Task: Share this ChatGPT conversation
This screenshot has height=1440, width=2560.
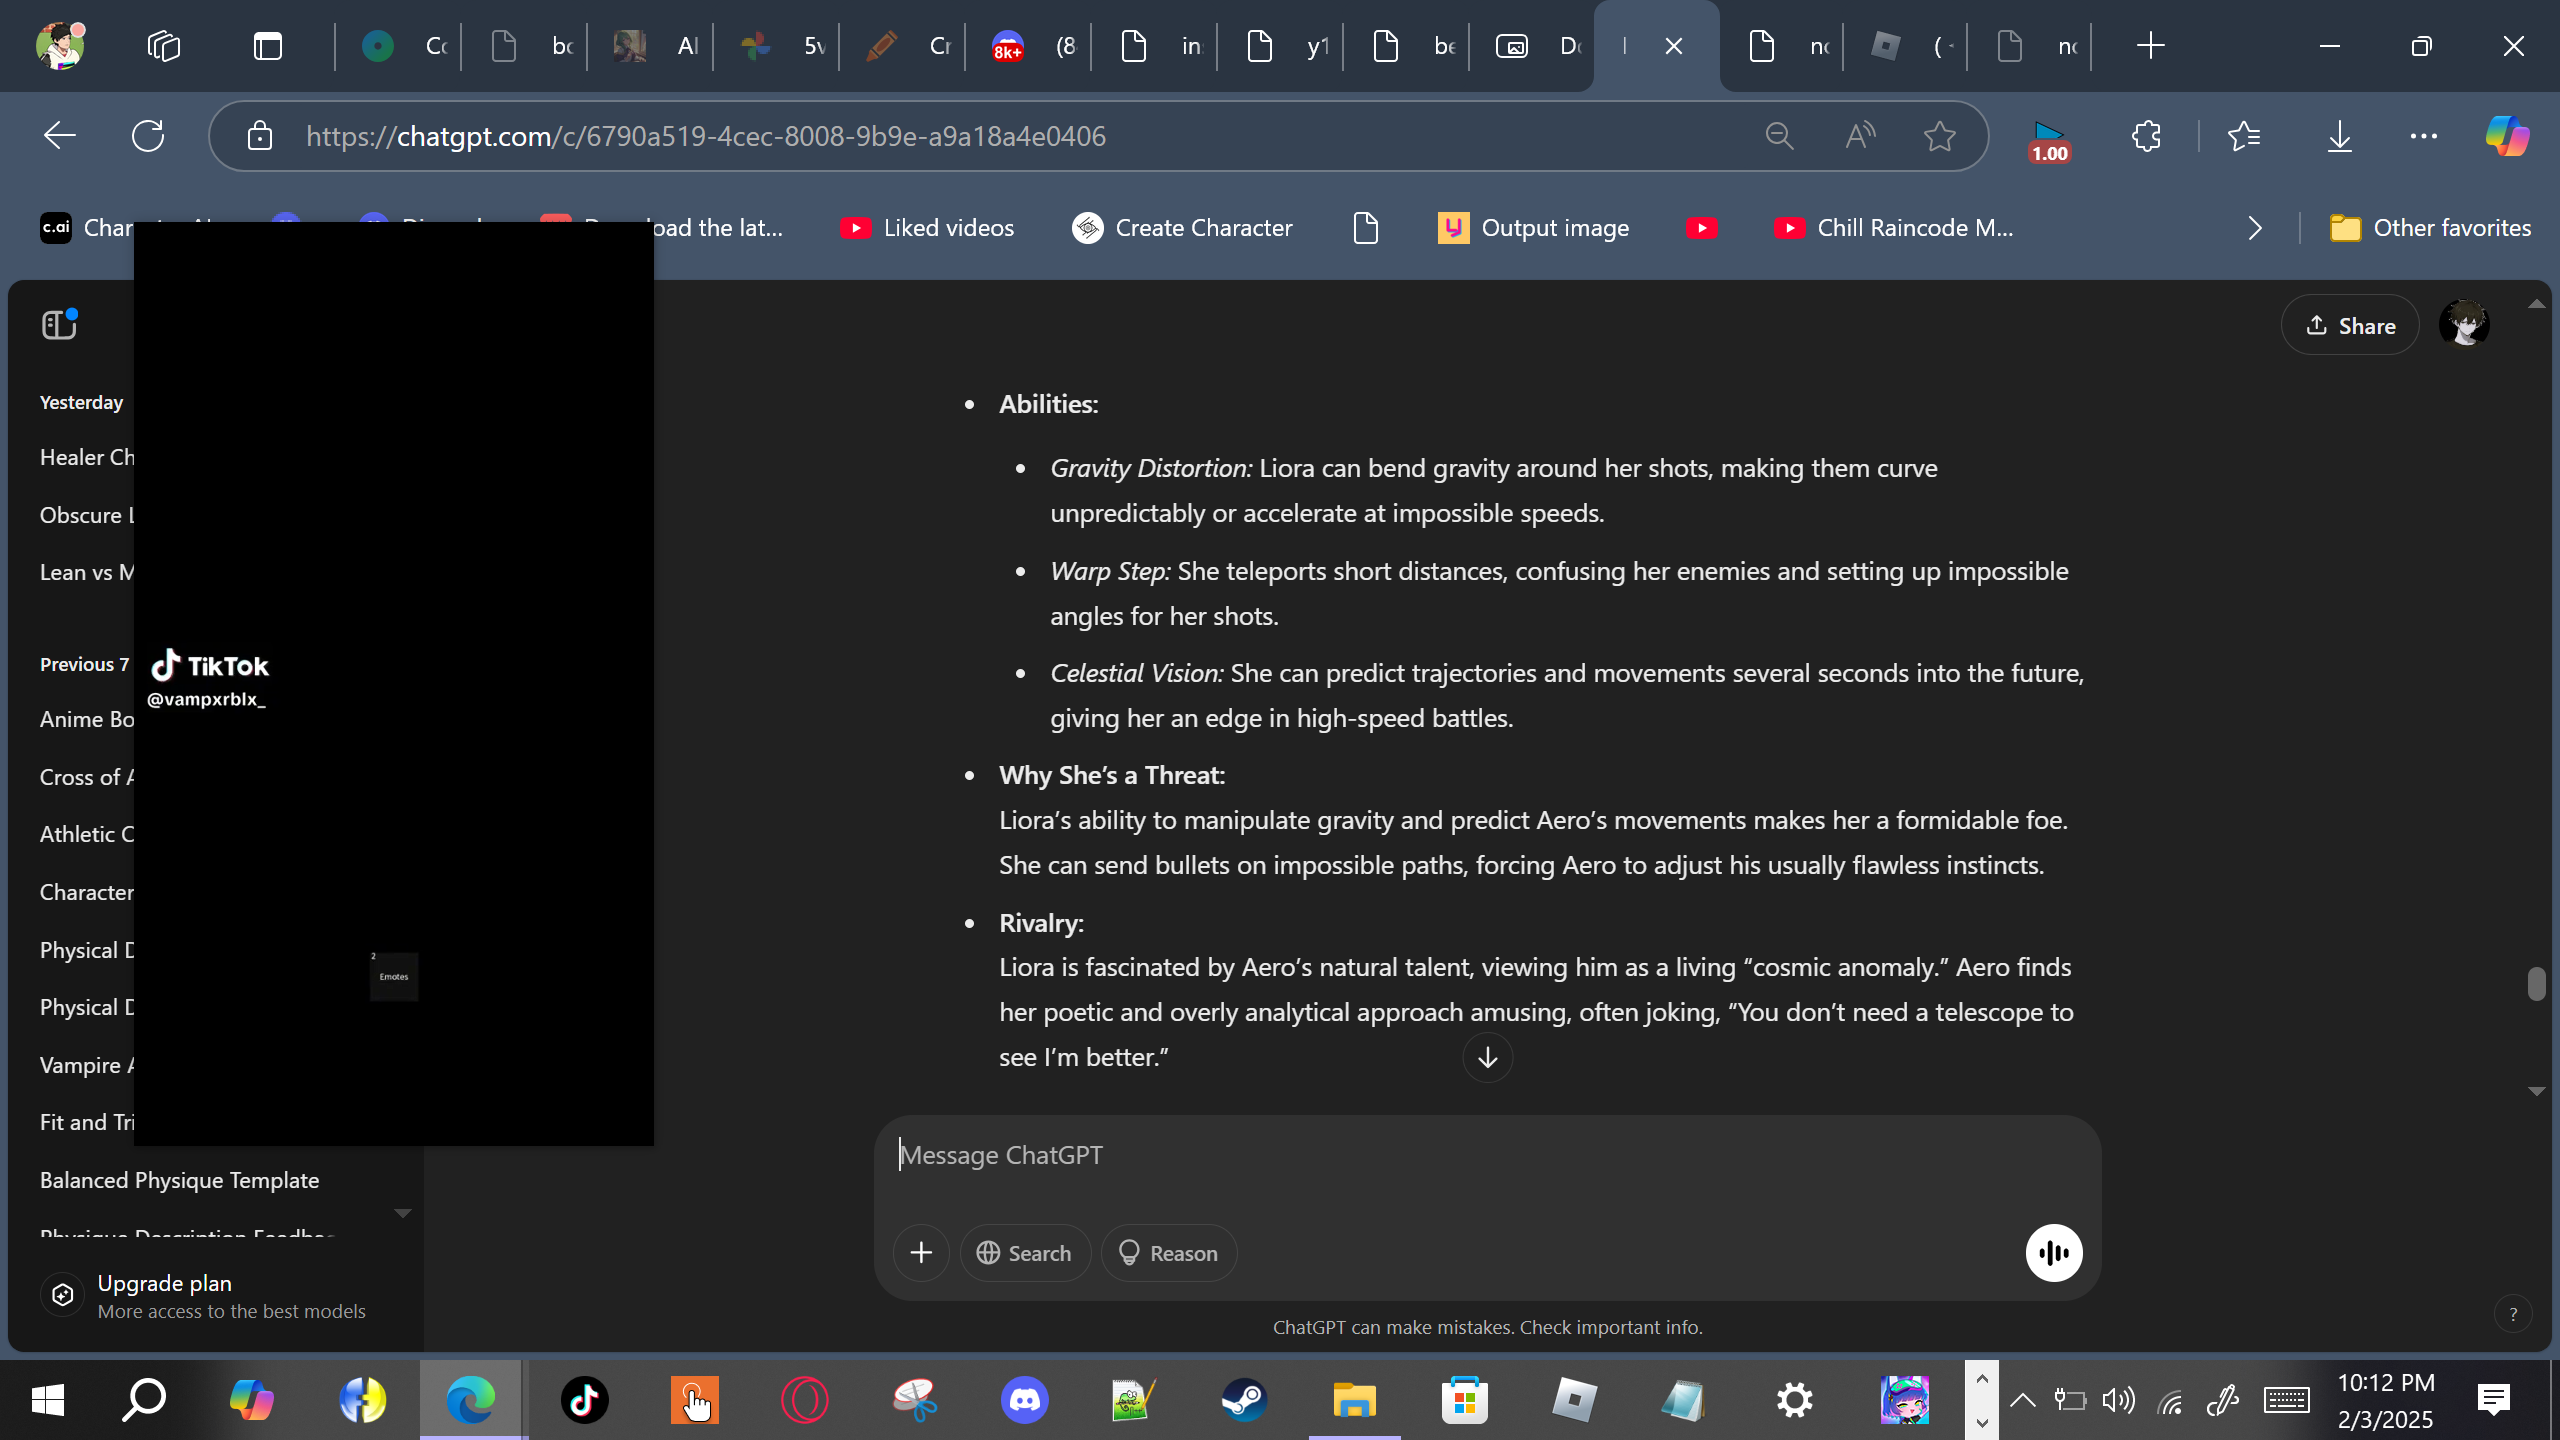Action: [x=2350, y=325]
